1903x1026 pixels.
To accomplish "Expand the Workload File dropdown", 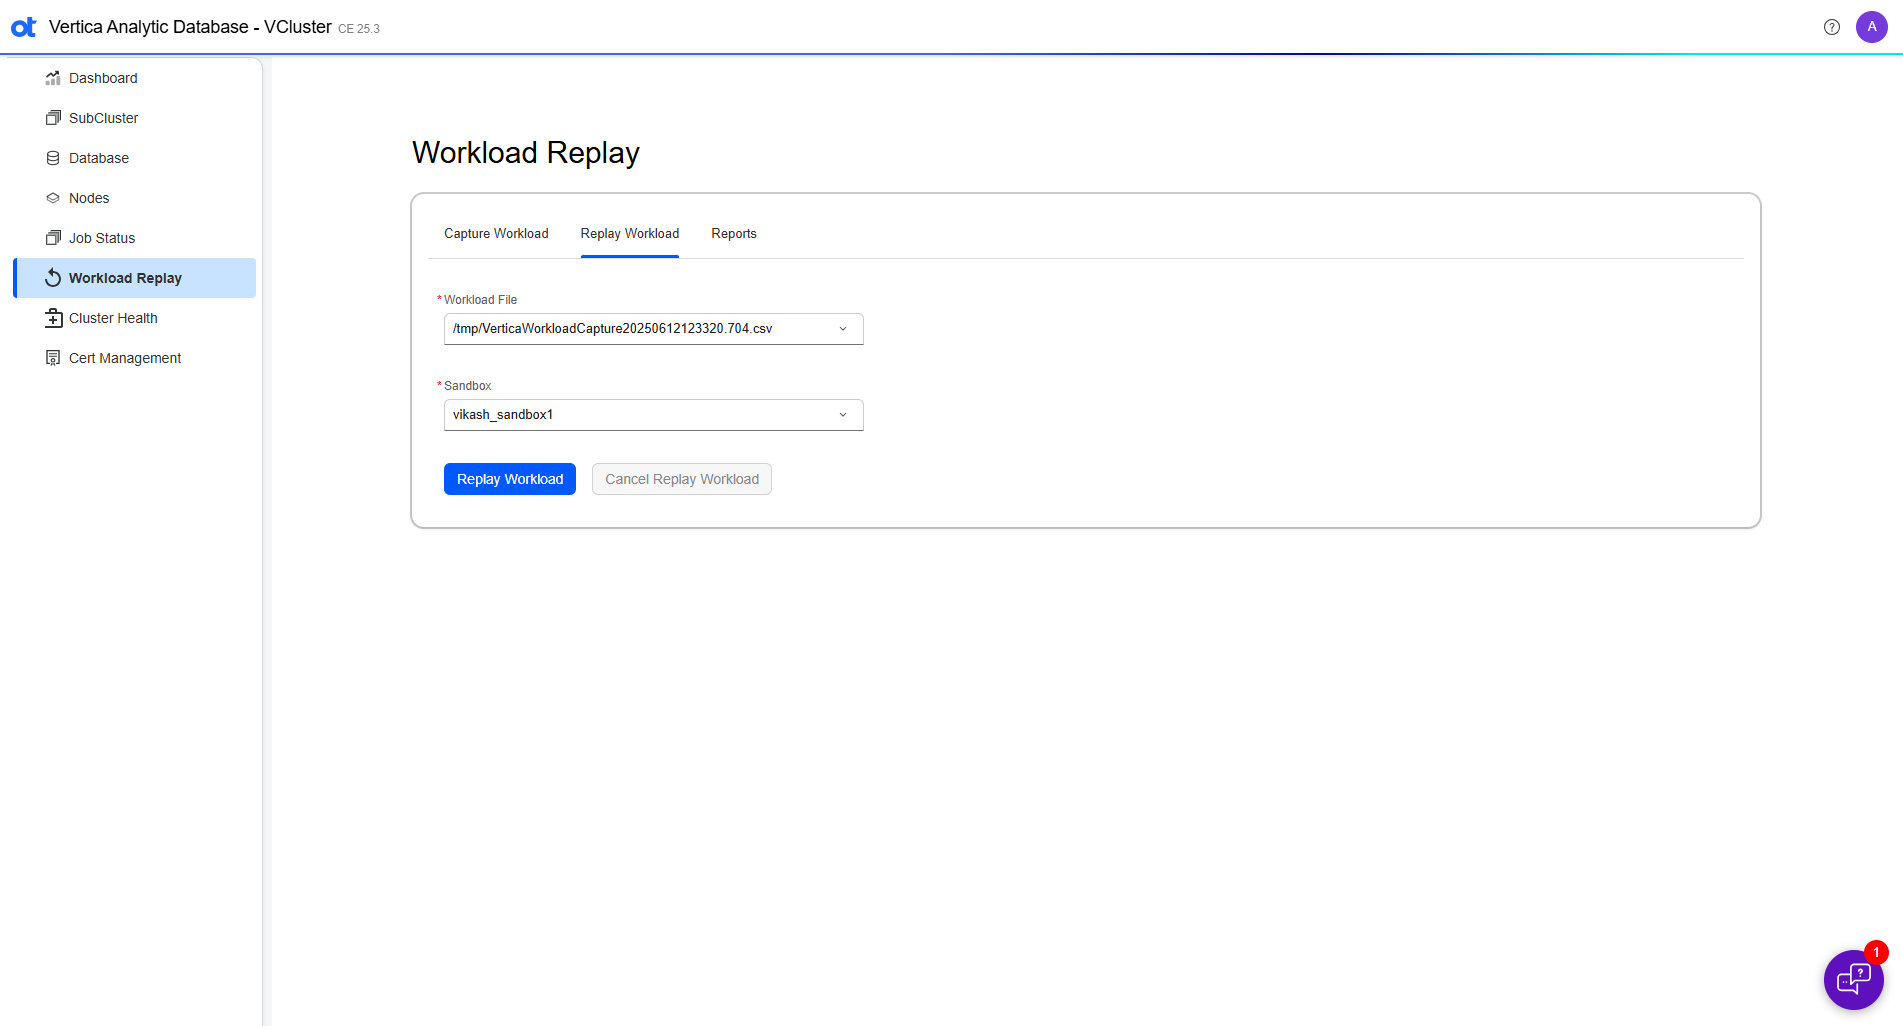I will coord(640,329).
